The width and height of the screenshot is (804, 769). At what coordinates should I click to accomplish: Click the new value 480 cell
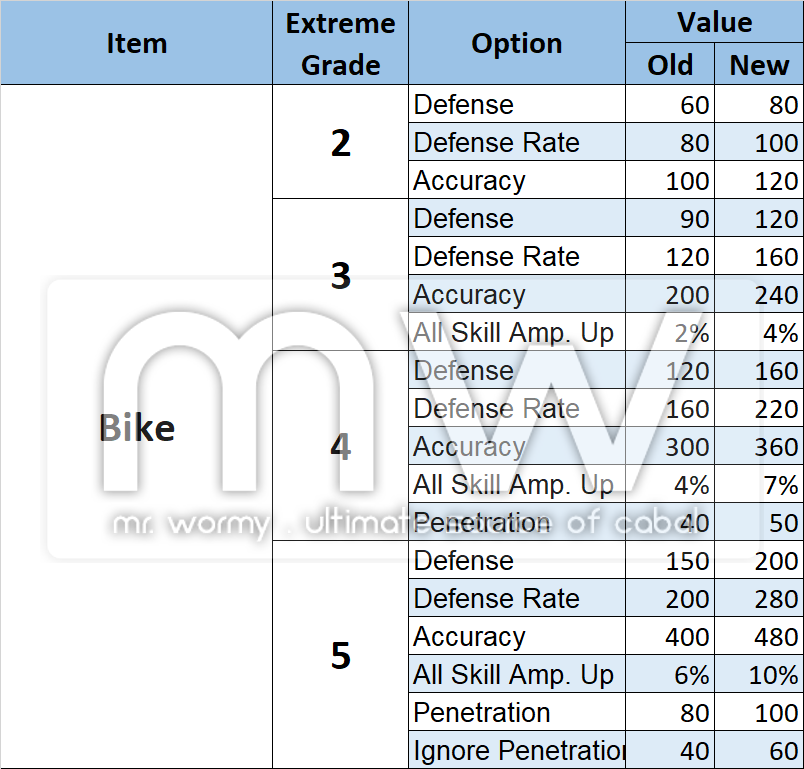[759, 637]
